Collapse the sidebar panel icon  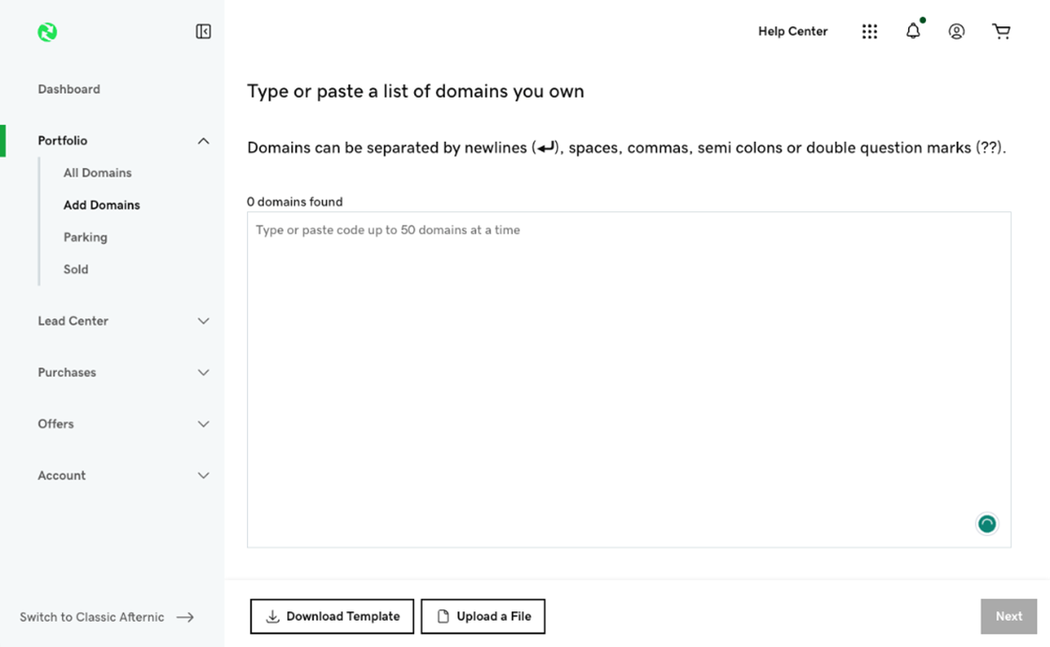point(203,32)
